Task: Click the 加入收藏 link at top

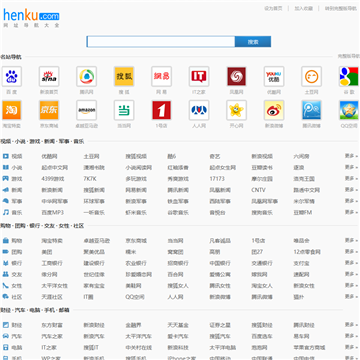Action: click(303, 9)
